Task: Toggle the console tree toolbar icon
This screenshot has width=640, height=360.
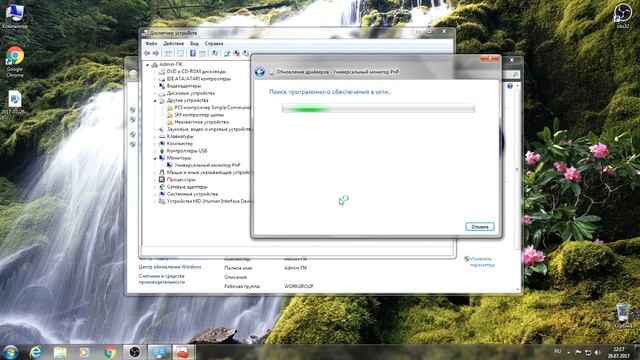Action: point(168,53)
